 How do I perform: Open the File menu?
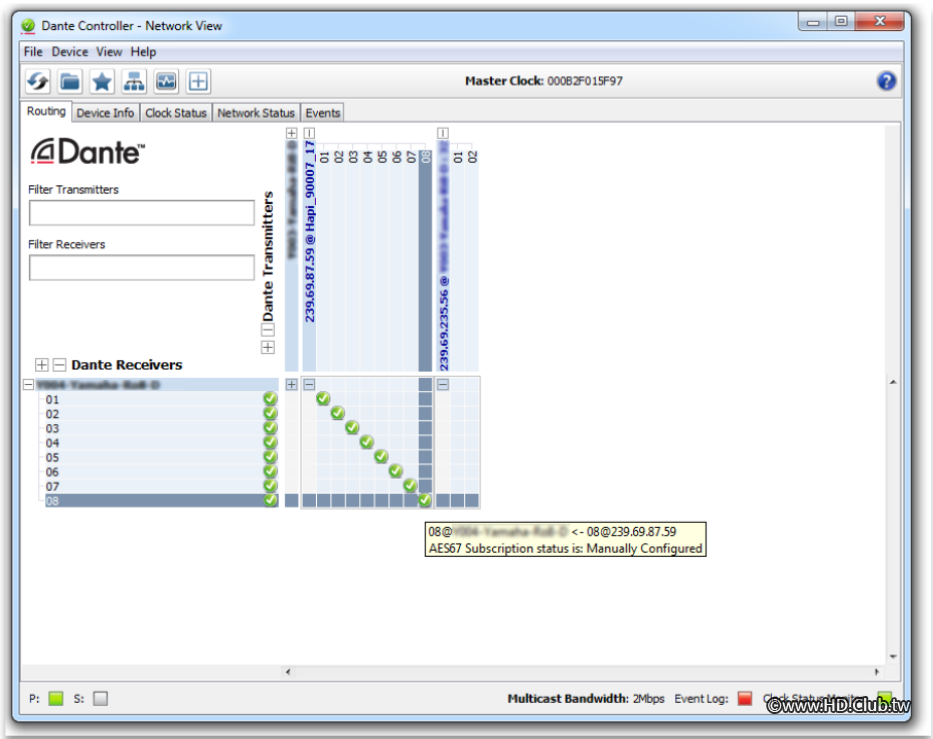pyautogui.click(x=33, y=52)
